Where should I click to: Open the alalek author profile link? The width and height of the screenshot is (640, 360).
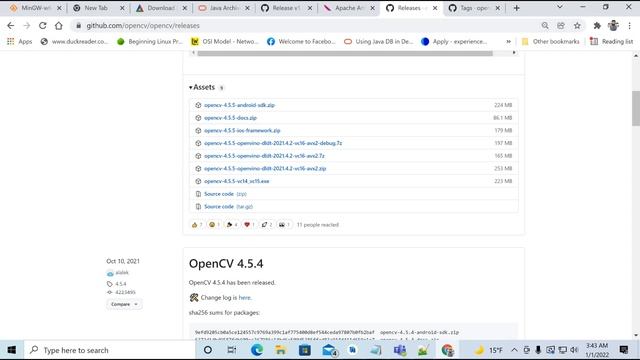[x=122, y=273]
